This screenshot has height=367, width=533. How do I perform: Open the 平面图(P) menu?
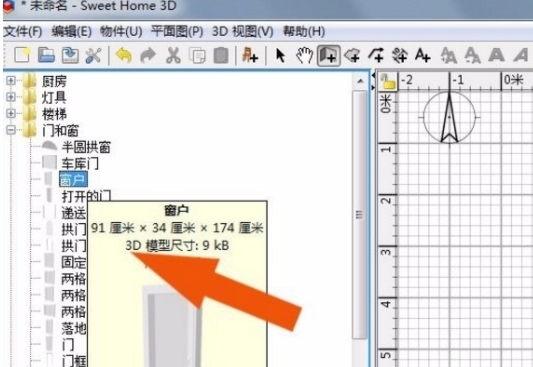[177, 32]
